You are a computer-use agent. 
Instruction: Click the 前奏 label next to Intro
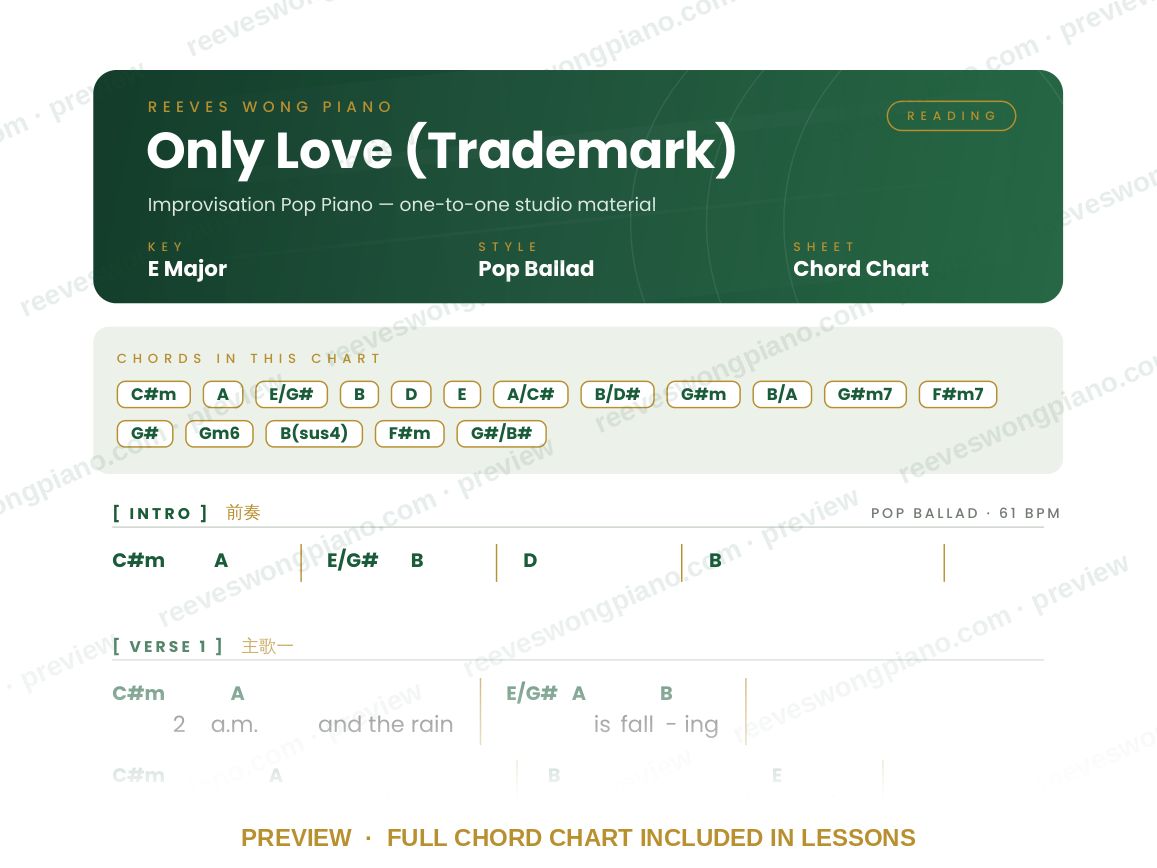click(243, 512)
